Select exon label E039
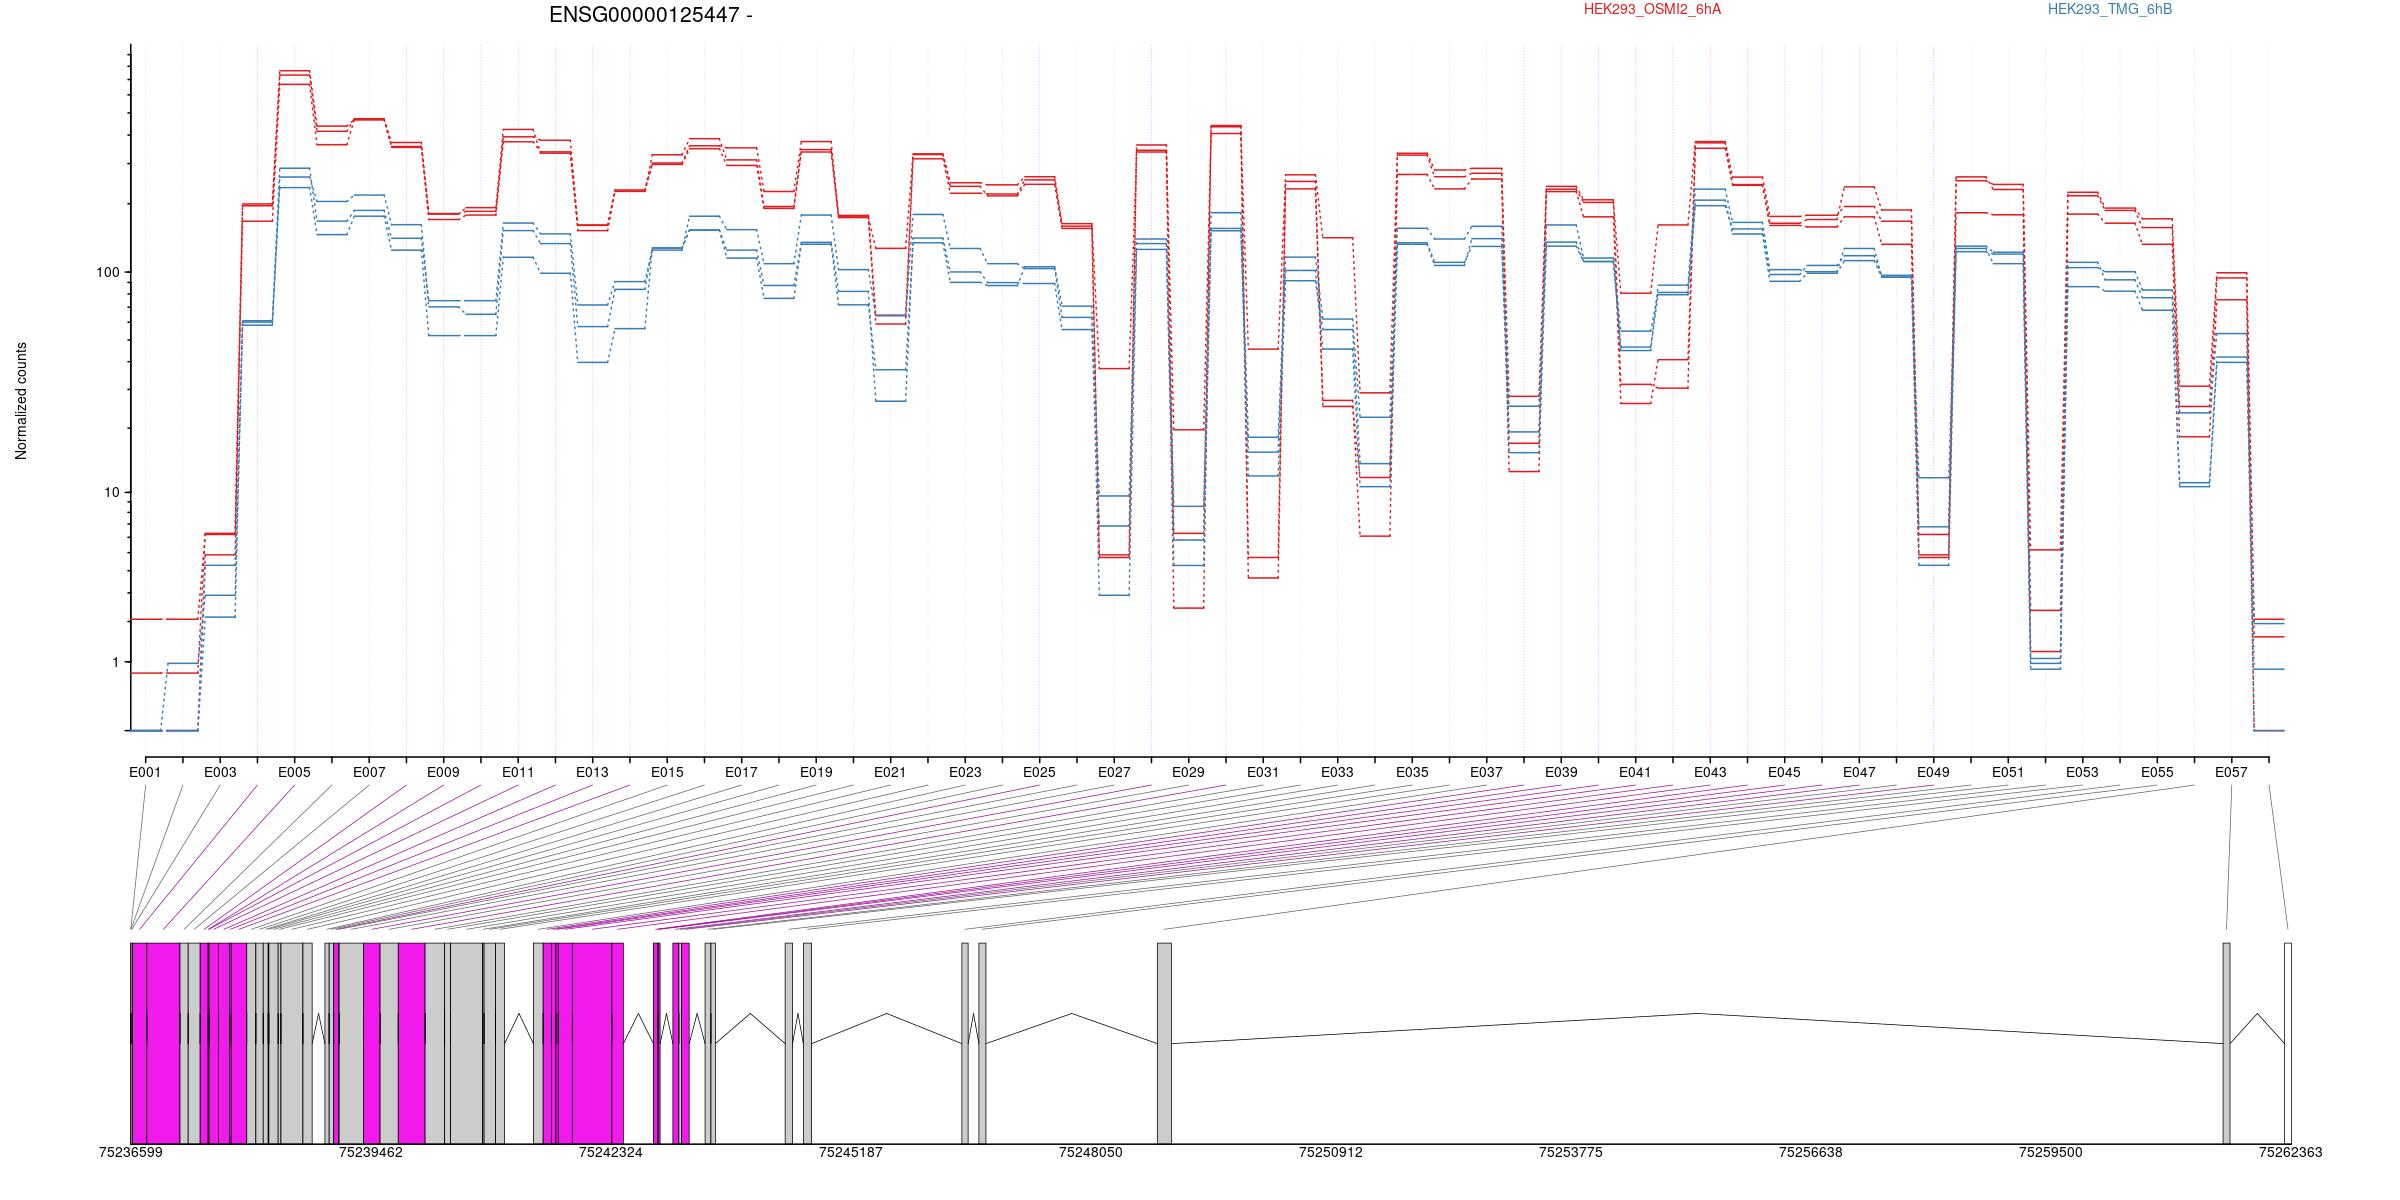 pyautogui.click(x=1561, y=772)
